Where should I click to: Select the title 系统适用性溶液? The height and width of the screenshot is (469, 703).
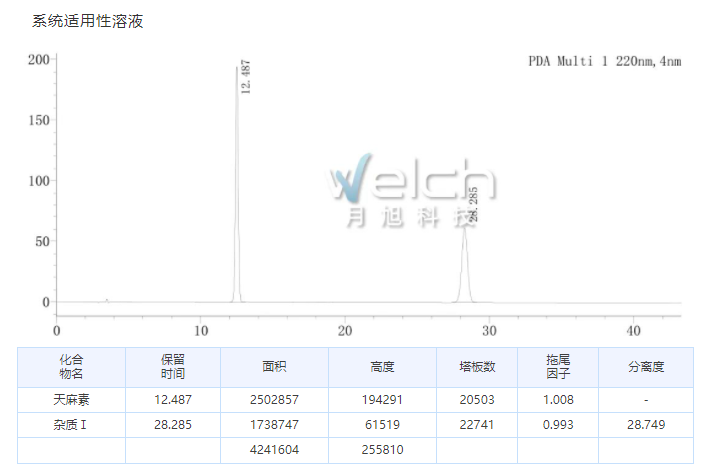point(87,21)
